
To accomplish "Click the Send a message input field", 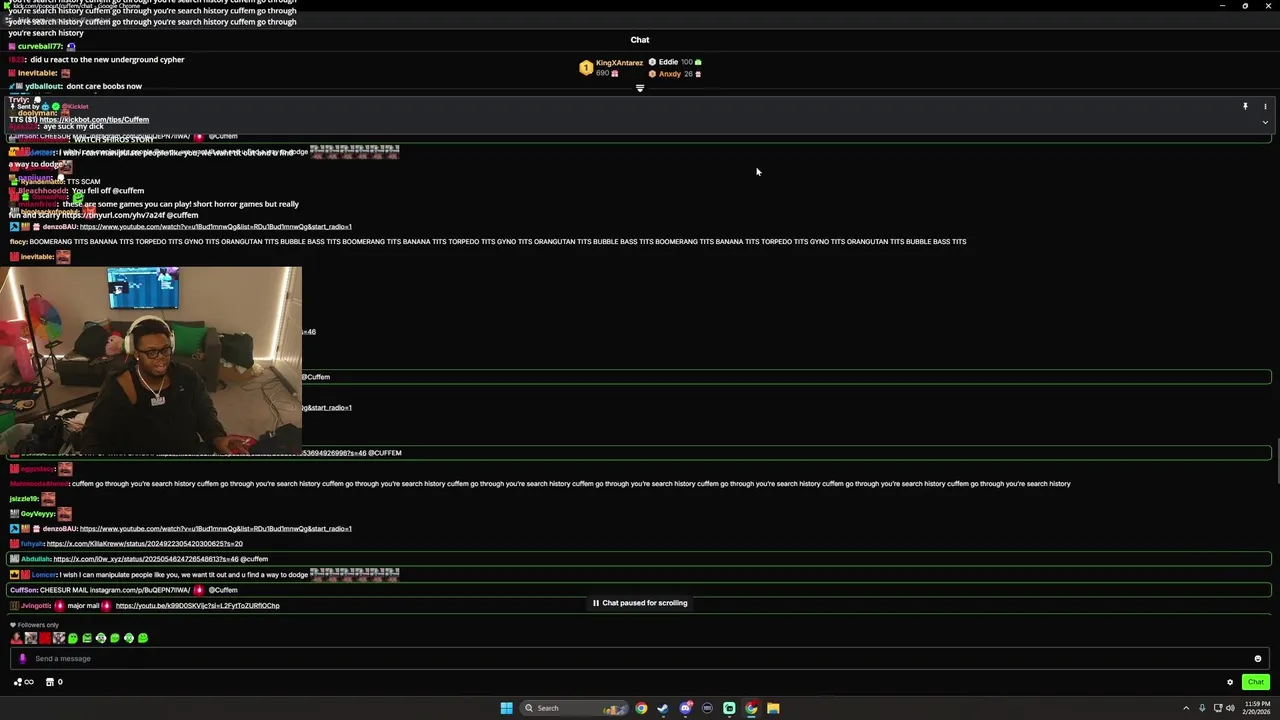I will click(640, 659).
